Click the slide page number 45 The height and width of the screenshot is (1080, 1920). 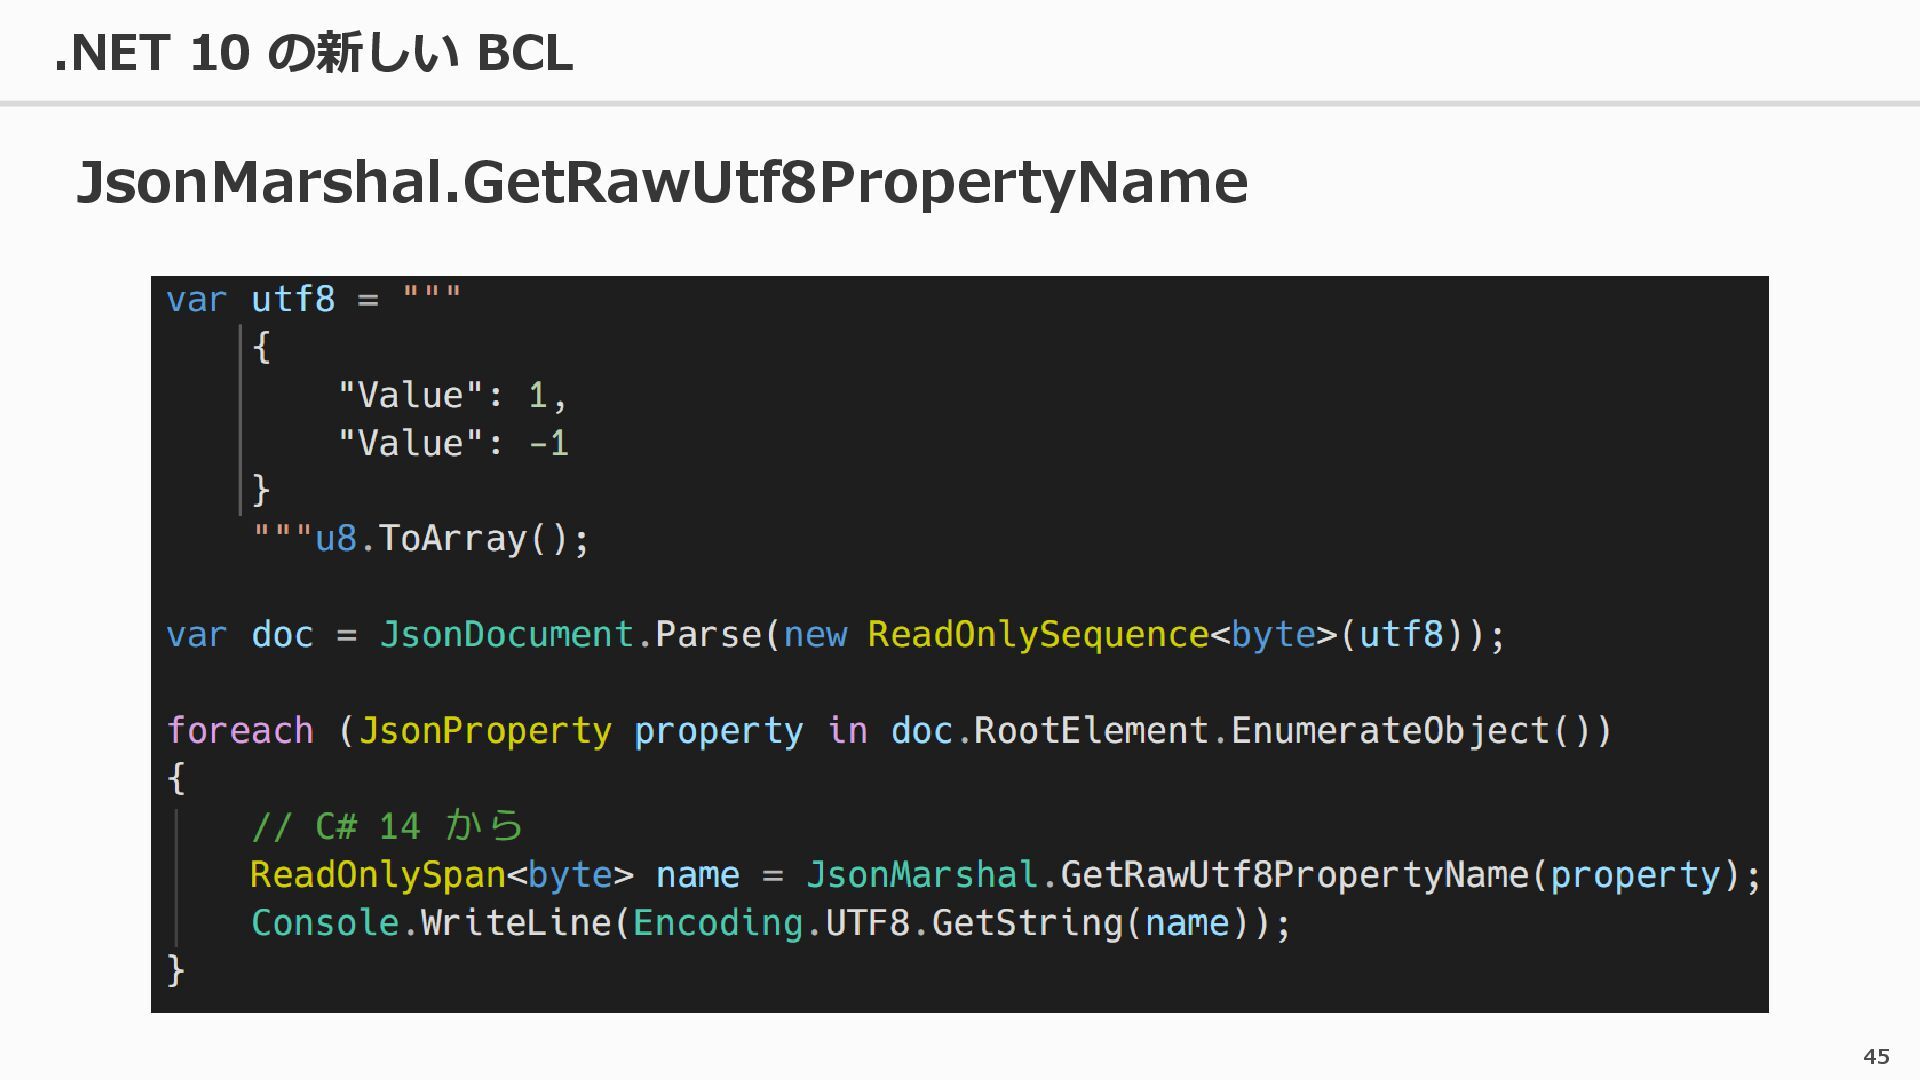point(1877,1057)
